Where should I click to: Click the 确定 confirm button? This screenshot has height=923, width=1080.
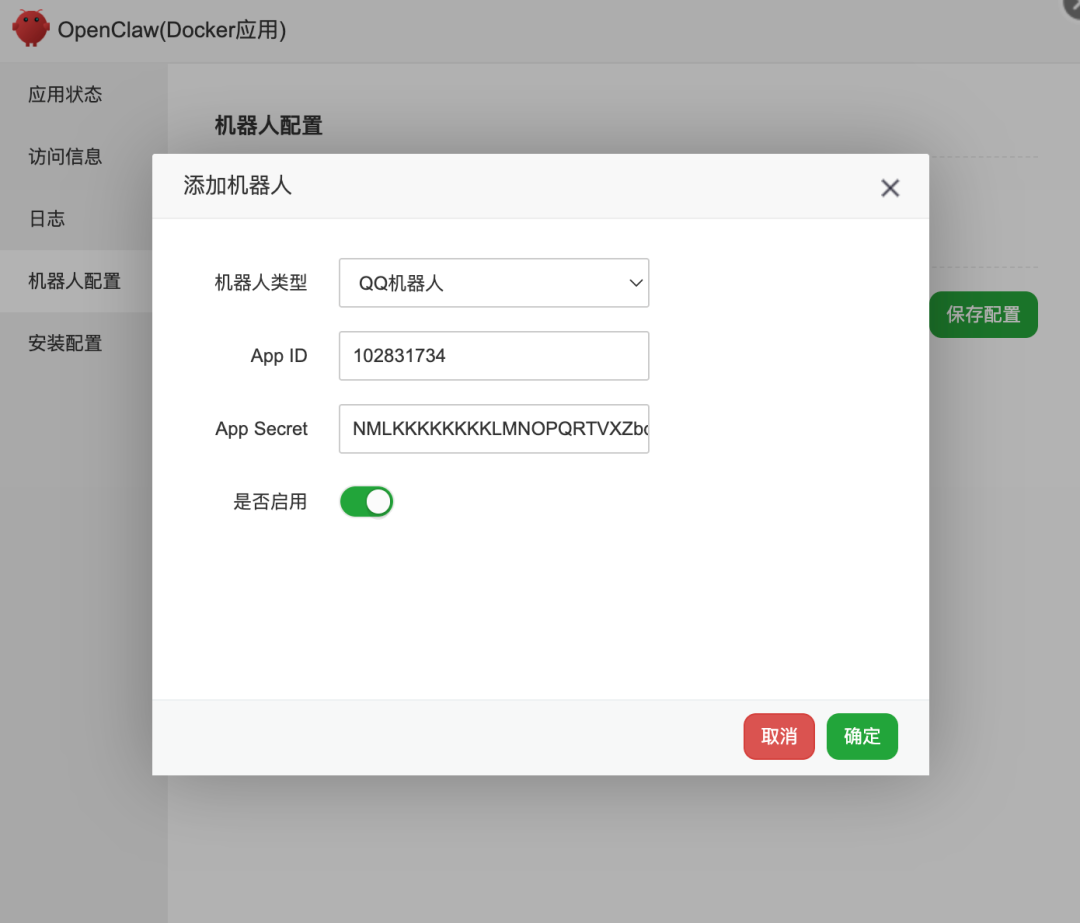coord(861,736)
